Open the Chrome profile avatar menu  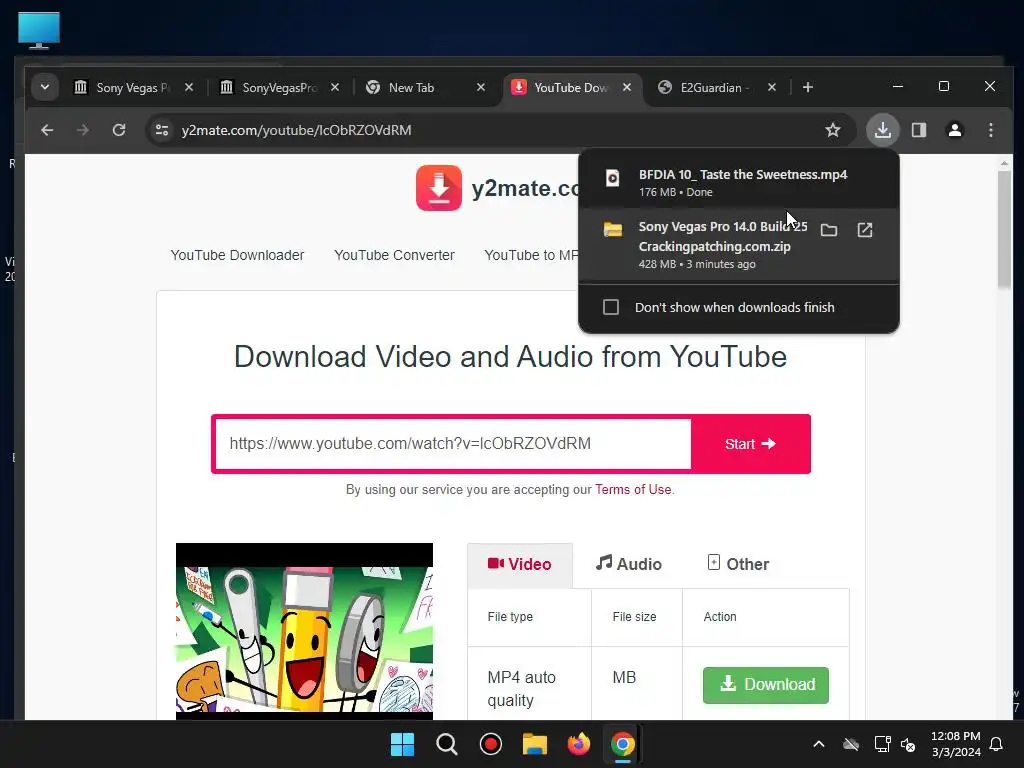coord(955,130)
